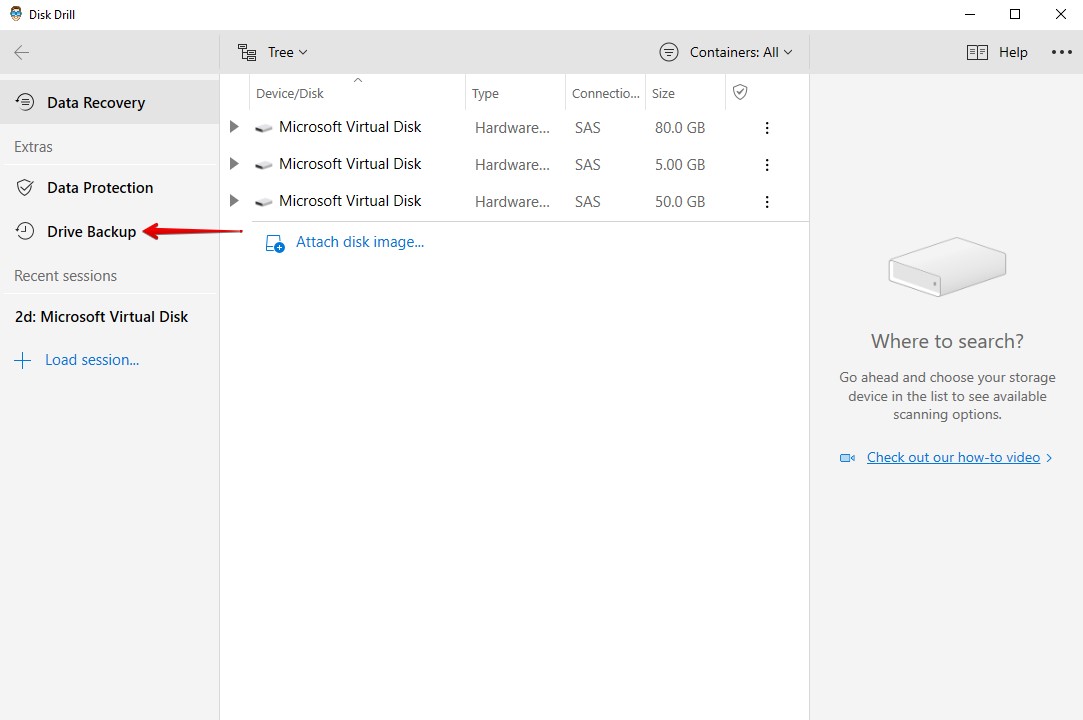This screenshot has height=720, width=1083.
Task: Click the Load session link
Action: click(x=92, y=360)
